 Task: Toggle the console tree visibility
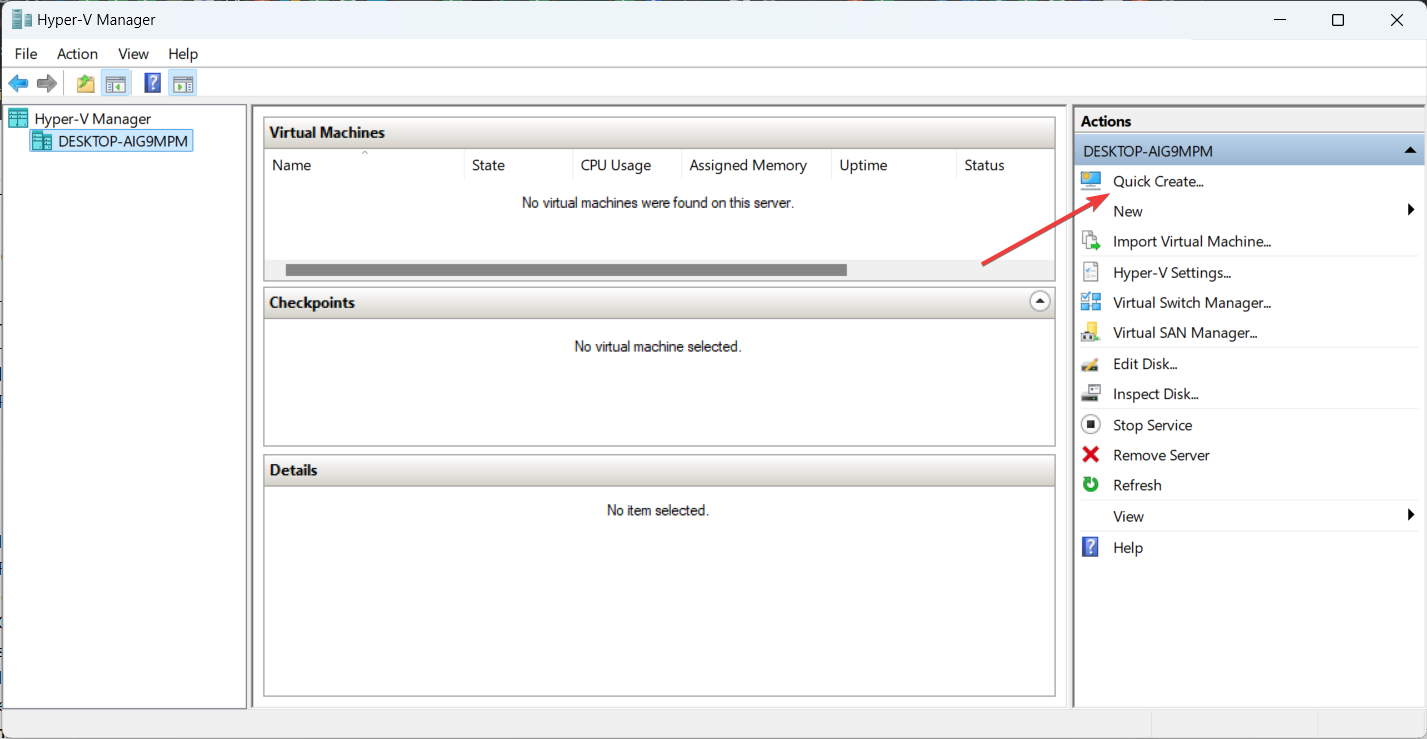pyautogui.click(x=116, y=83)
